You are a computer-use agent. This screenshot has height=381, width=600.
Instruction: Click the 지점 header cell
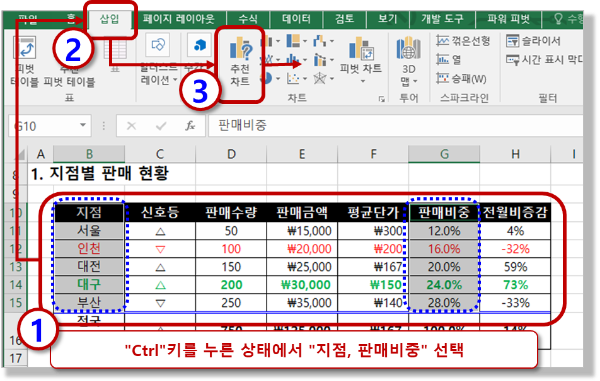click(x=89, y=212)
